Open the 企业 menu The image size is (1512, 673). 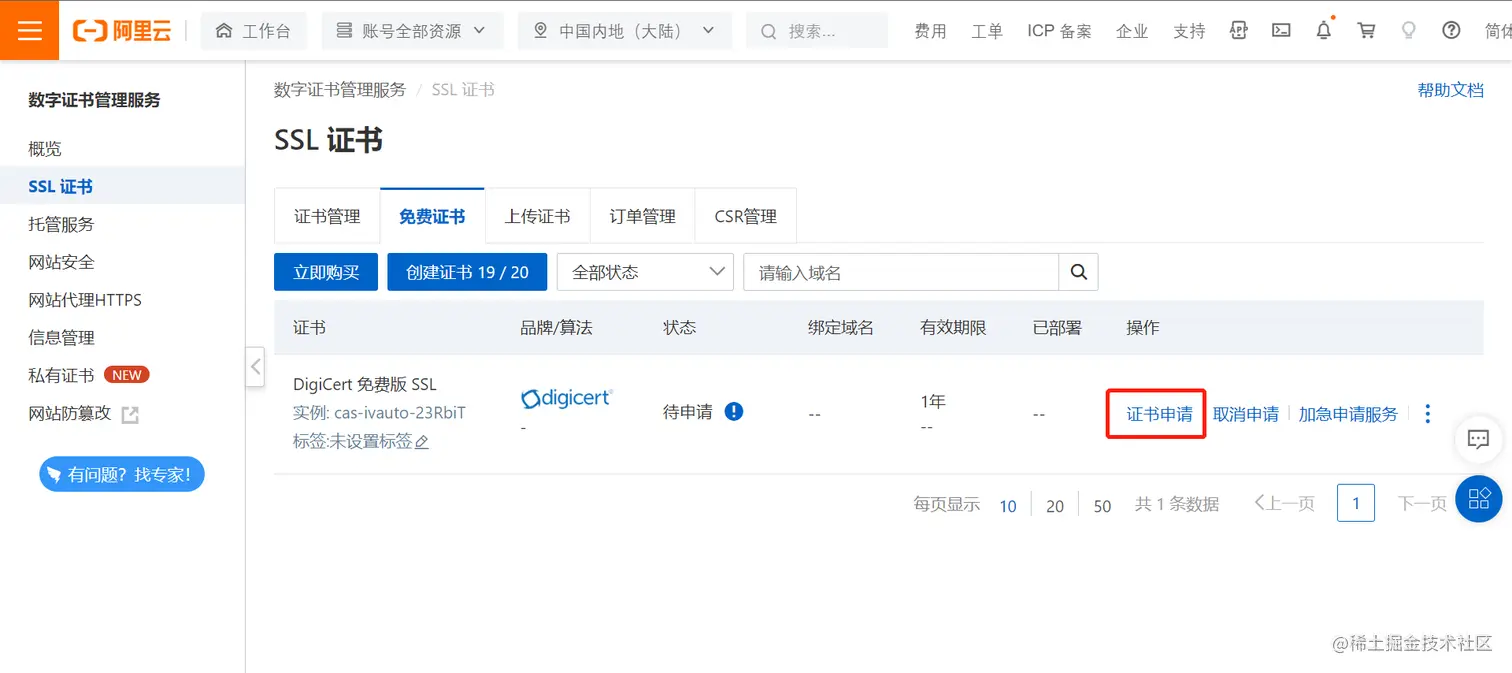click(x=1132, y=31)
